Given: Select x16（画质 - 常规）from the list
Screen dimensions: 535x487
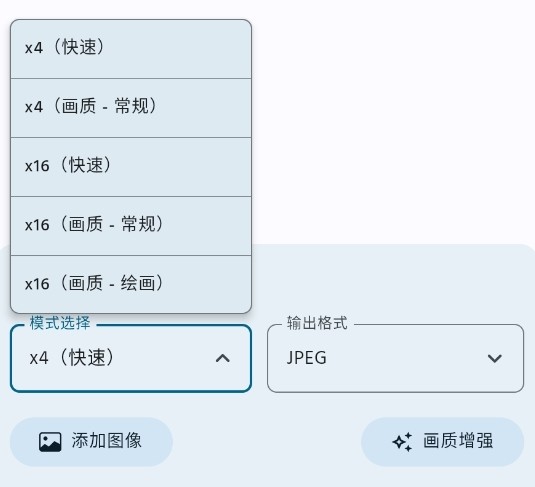Looking at the screenshot, I should tap(131, 226).
